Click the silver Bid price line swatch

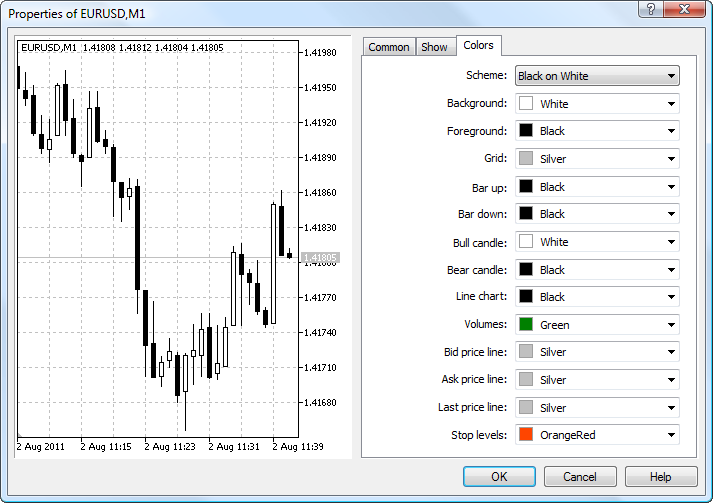526,352
